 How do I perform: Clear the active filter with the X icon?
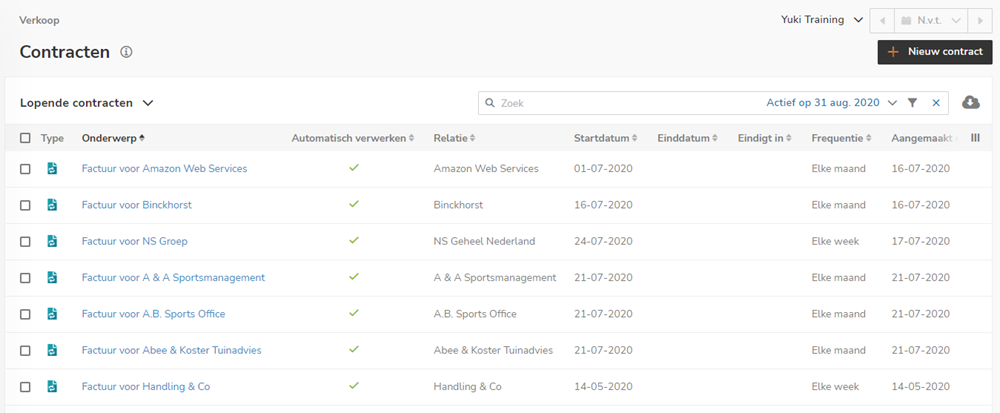[936, 103]
